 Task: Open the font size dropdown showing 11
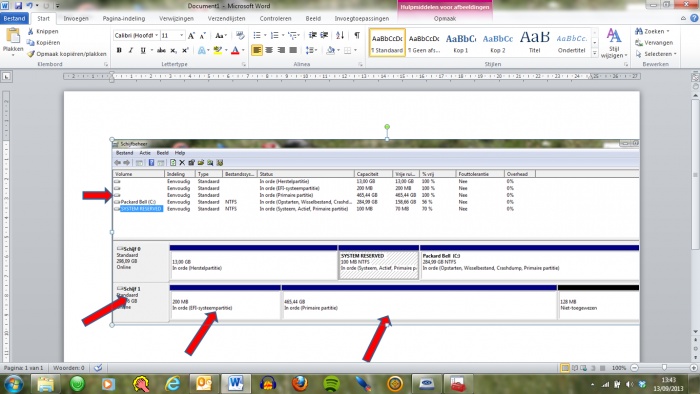181,35
